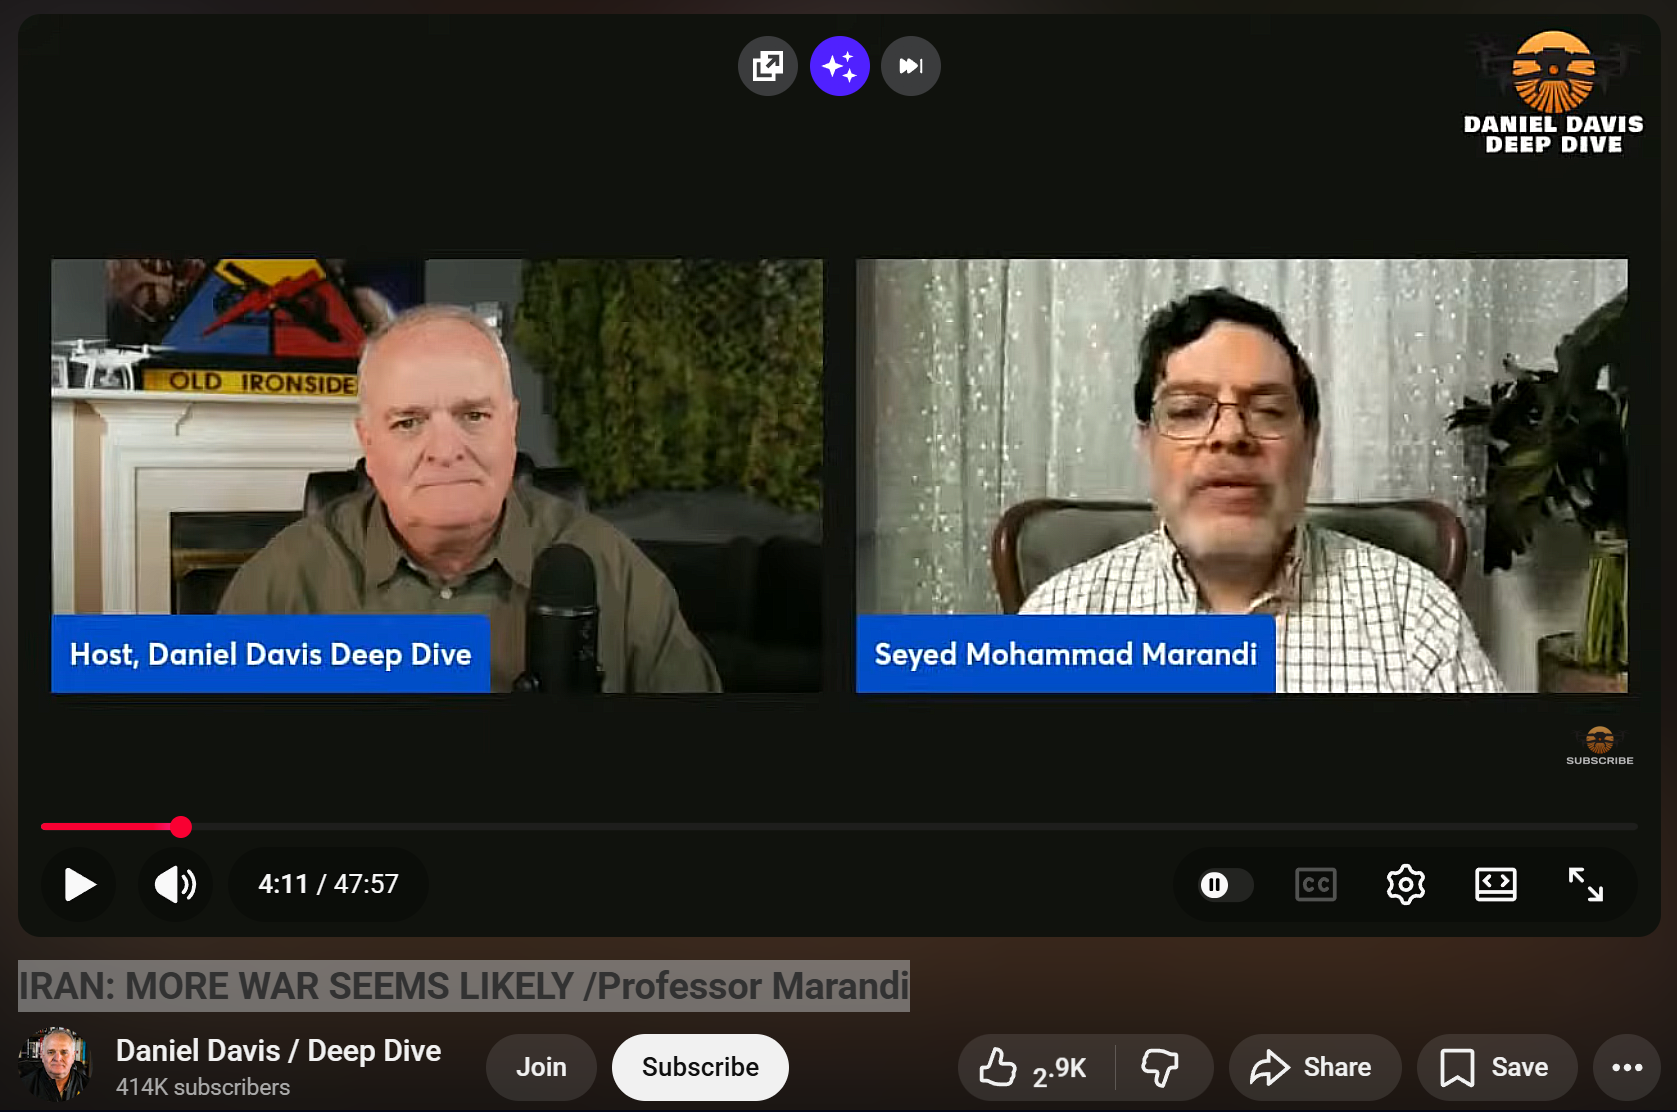Toggle the autoplay switch

(1225, 885)
